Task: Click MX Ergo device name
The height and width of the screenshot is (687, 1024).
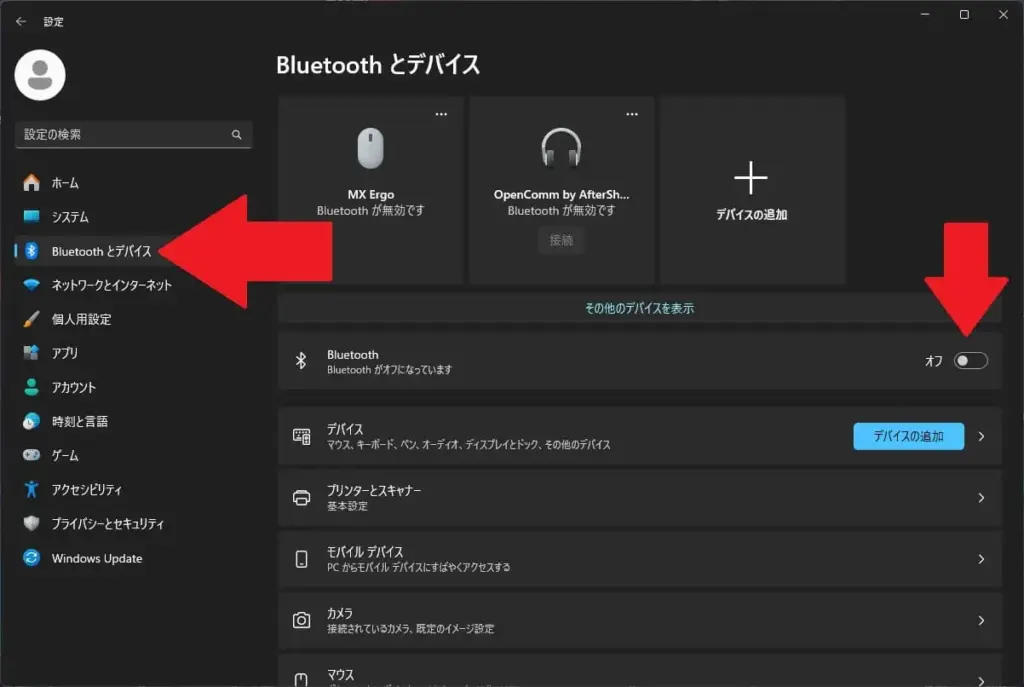Action: (x=370, y=195)
